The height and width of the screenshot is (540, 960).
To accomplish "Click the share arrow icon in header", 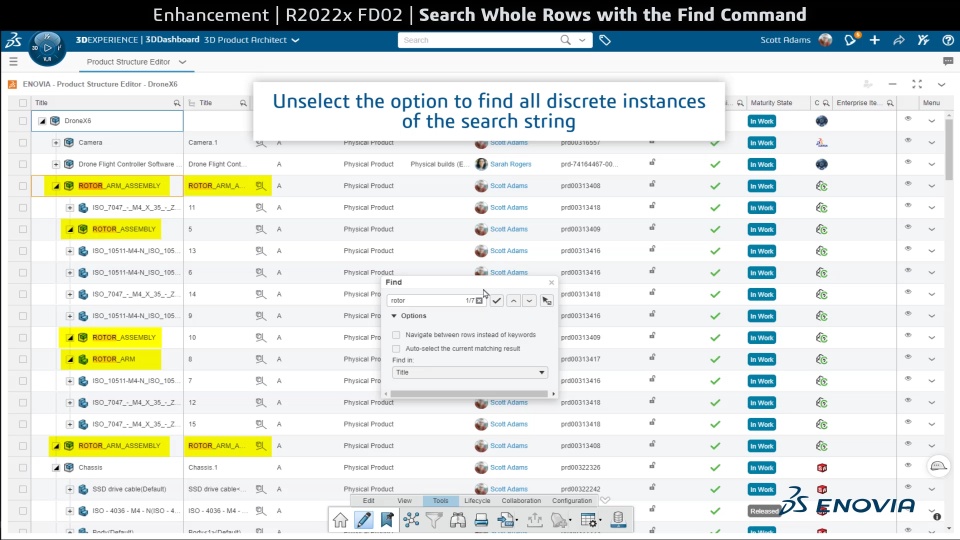I will point(899,40).
